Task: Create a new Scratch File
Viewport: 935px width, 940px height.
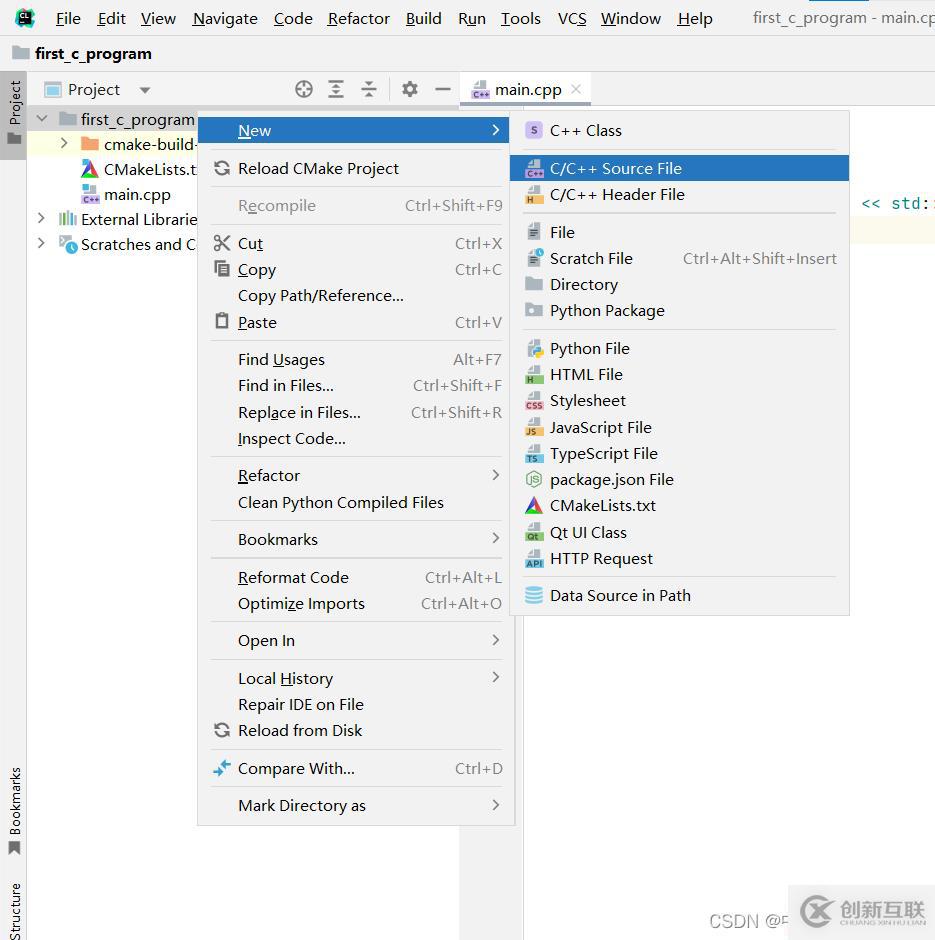Action: tap(680, 258)
